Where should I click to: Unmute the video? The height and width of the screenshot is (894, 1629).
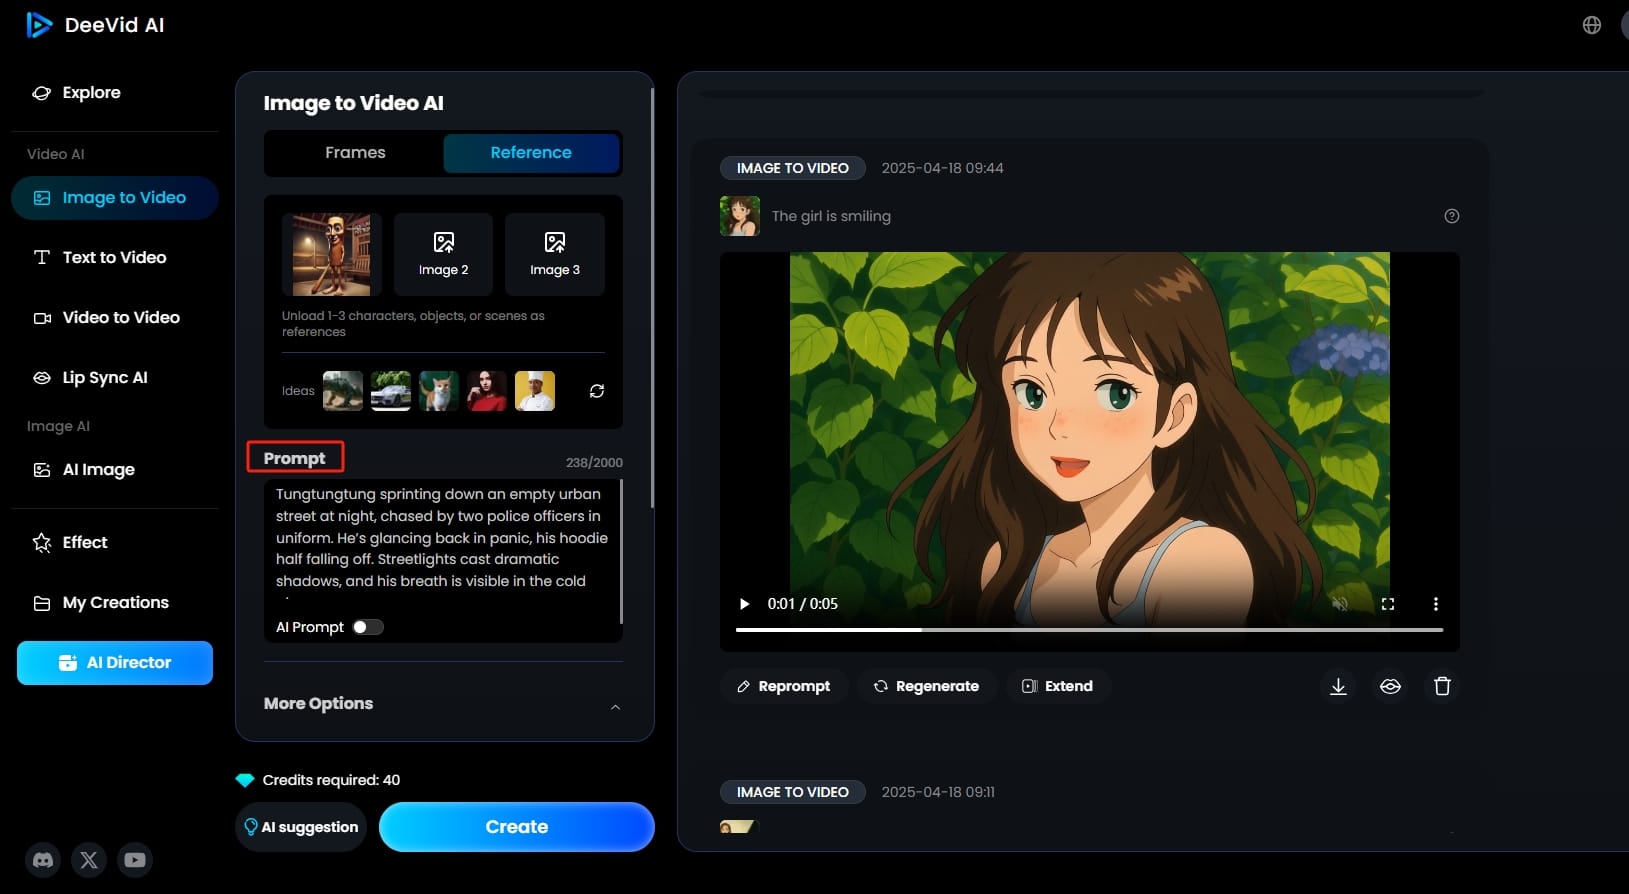(x=1340, y=604)
